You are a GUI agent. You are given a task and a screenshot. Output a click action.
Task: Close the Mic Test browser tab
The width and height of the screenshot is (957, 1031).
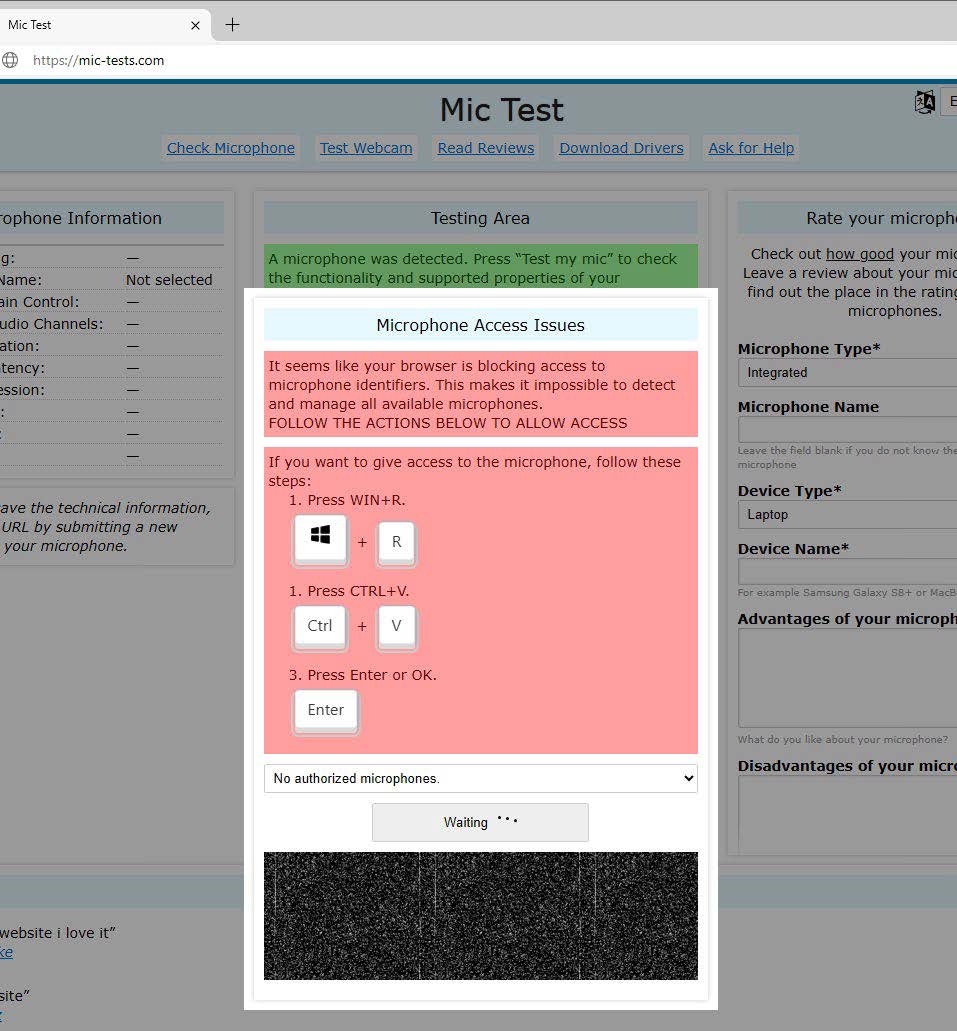tap(196, 25)
